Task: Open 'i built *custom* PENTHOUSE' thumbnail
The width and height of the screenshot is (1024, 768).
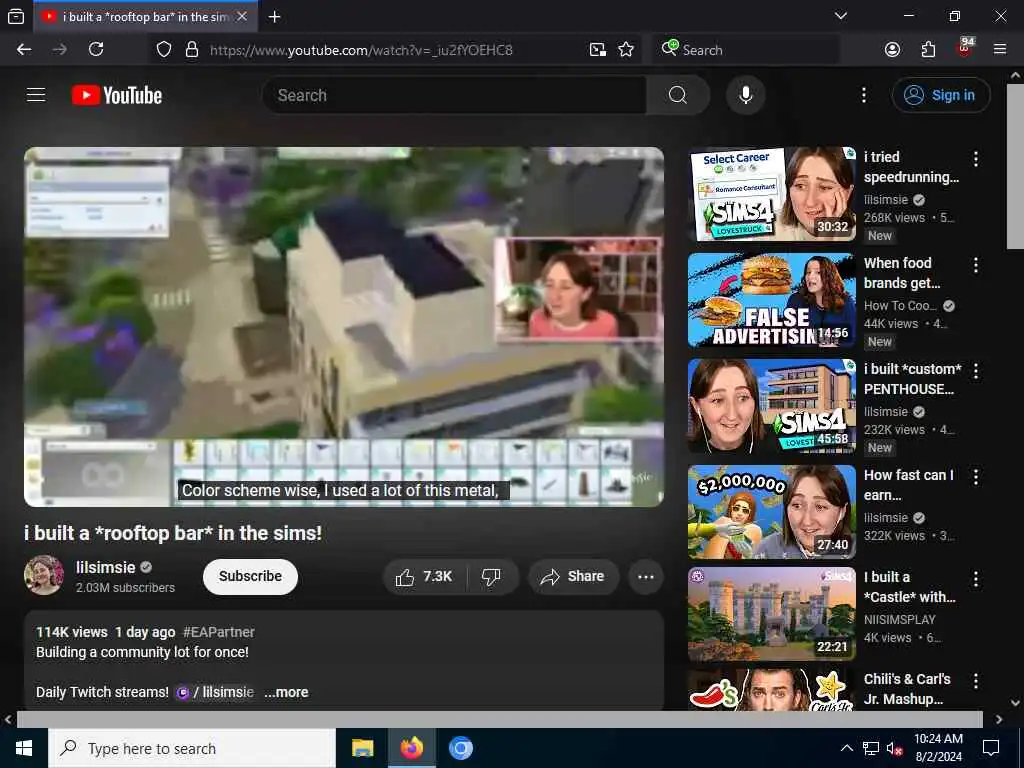Action: coord(771,406)
